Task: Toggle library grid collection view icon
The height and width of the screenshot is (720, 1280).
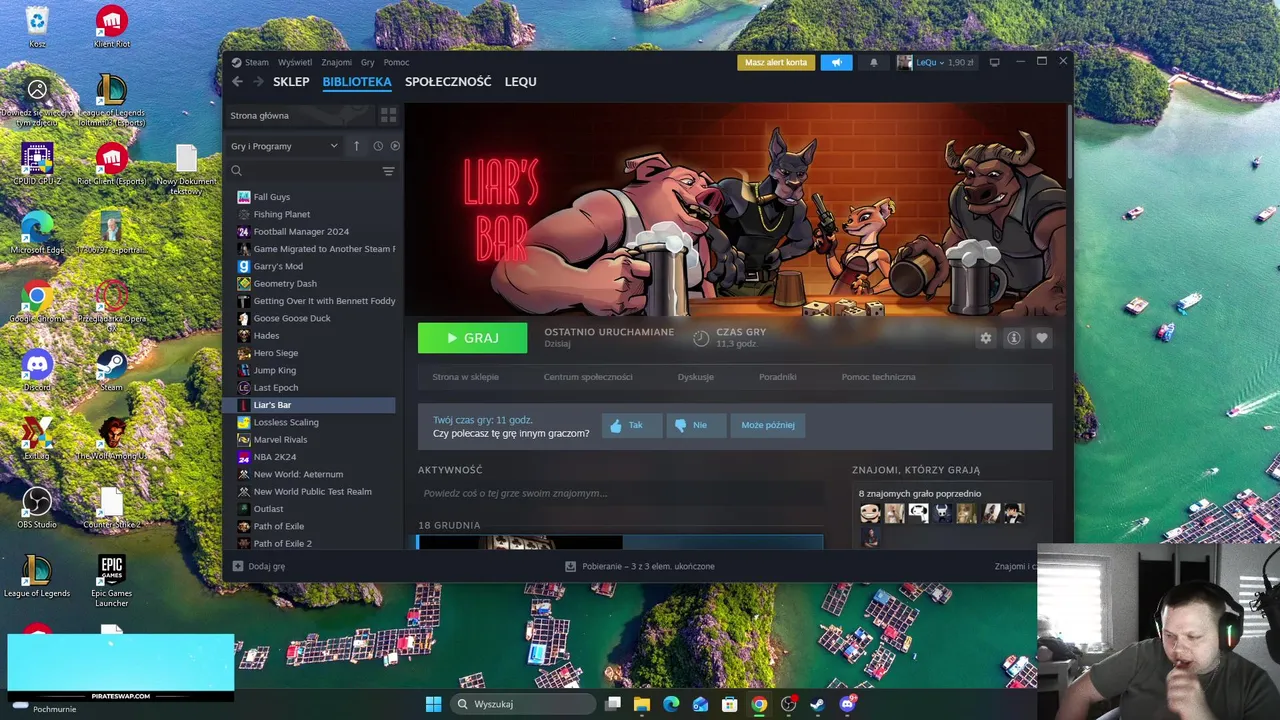Action: (x=388, y=115)
